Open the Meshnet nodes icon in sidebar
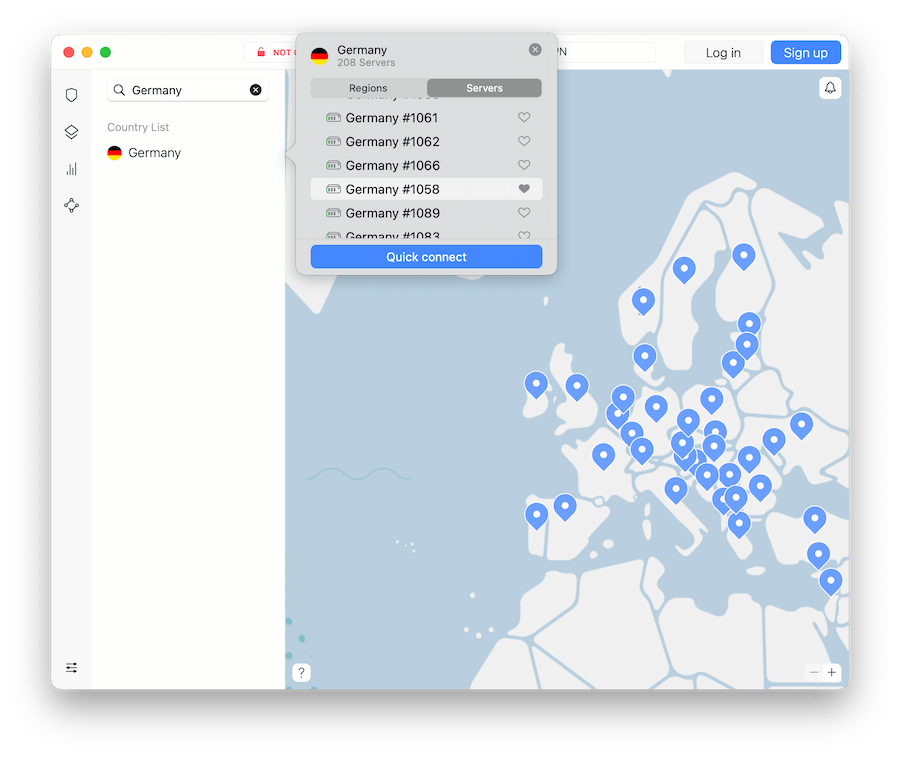900x757 pixels. [x=71, y=205]
